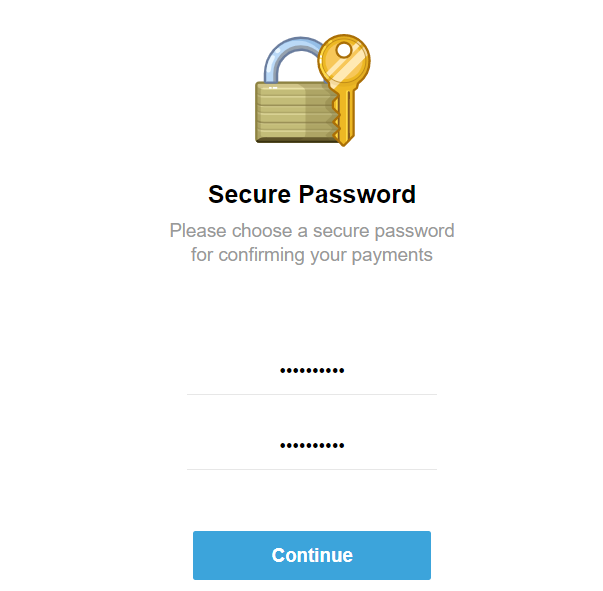Click the underline beneath the confirm password field
Viewport: 603px width, 591px height.
point(312,469)
